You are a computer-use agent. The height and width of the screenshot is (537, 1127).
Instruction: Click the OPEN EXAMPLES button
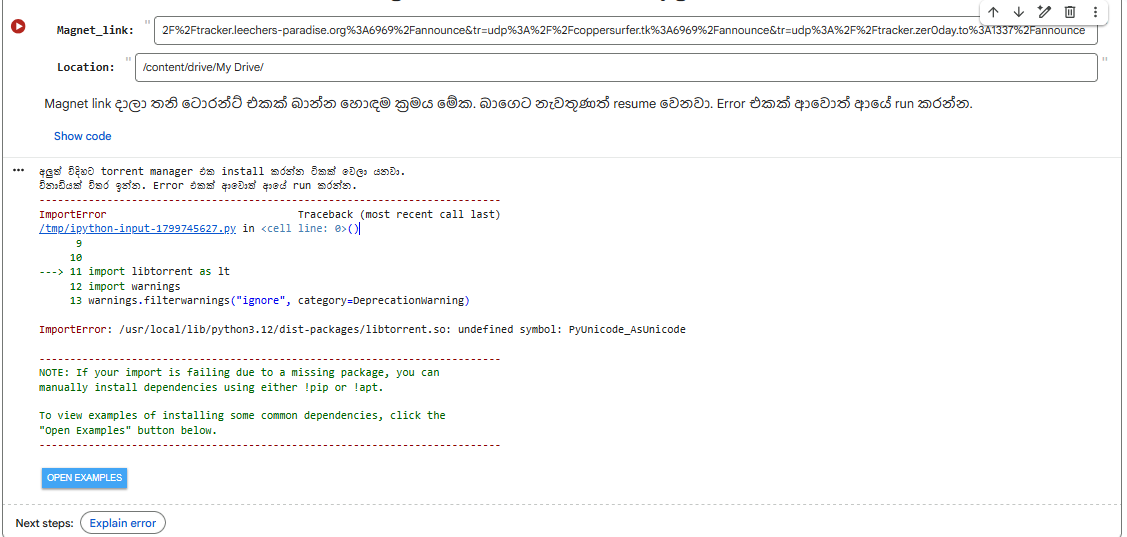tap(84, 477)
